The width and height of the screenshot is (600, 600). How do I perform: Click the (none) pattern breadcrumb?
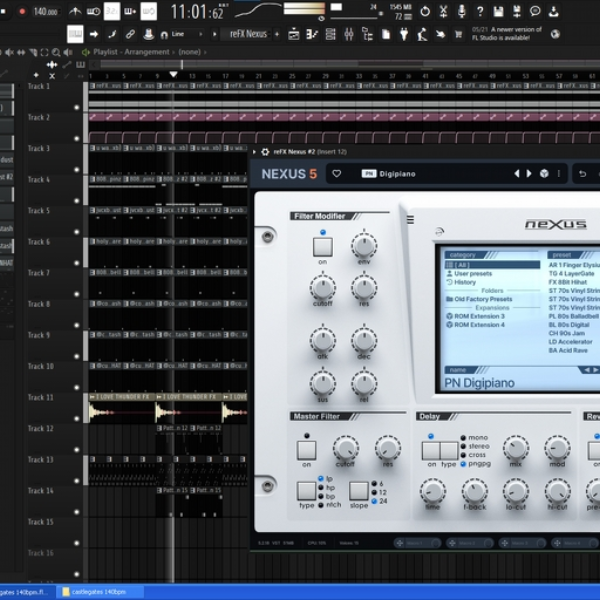[x=189, y=52]
